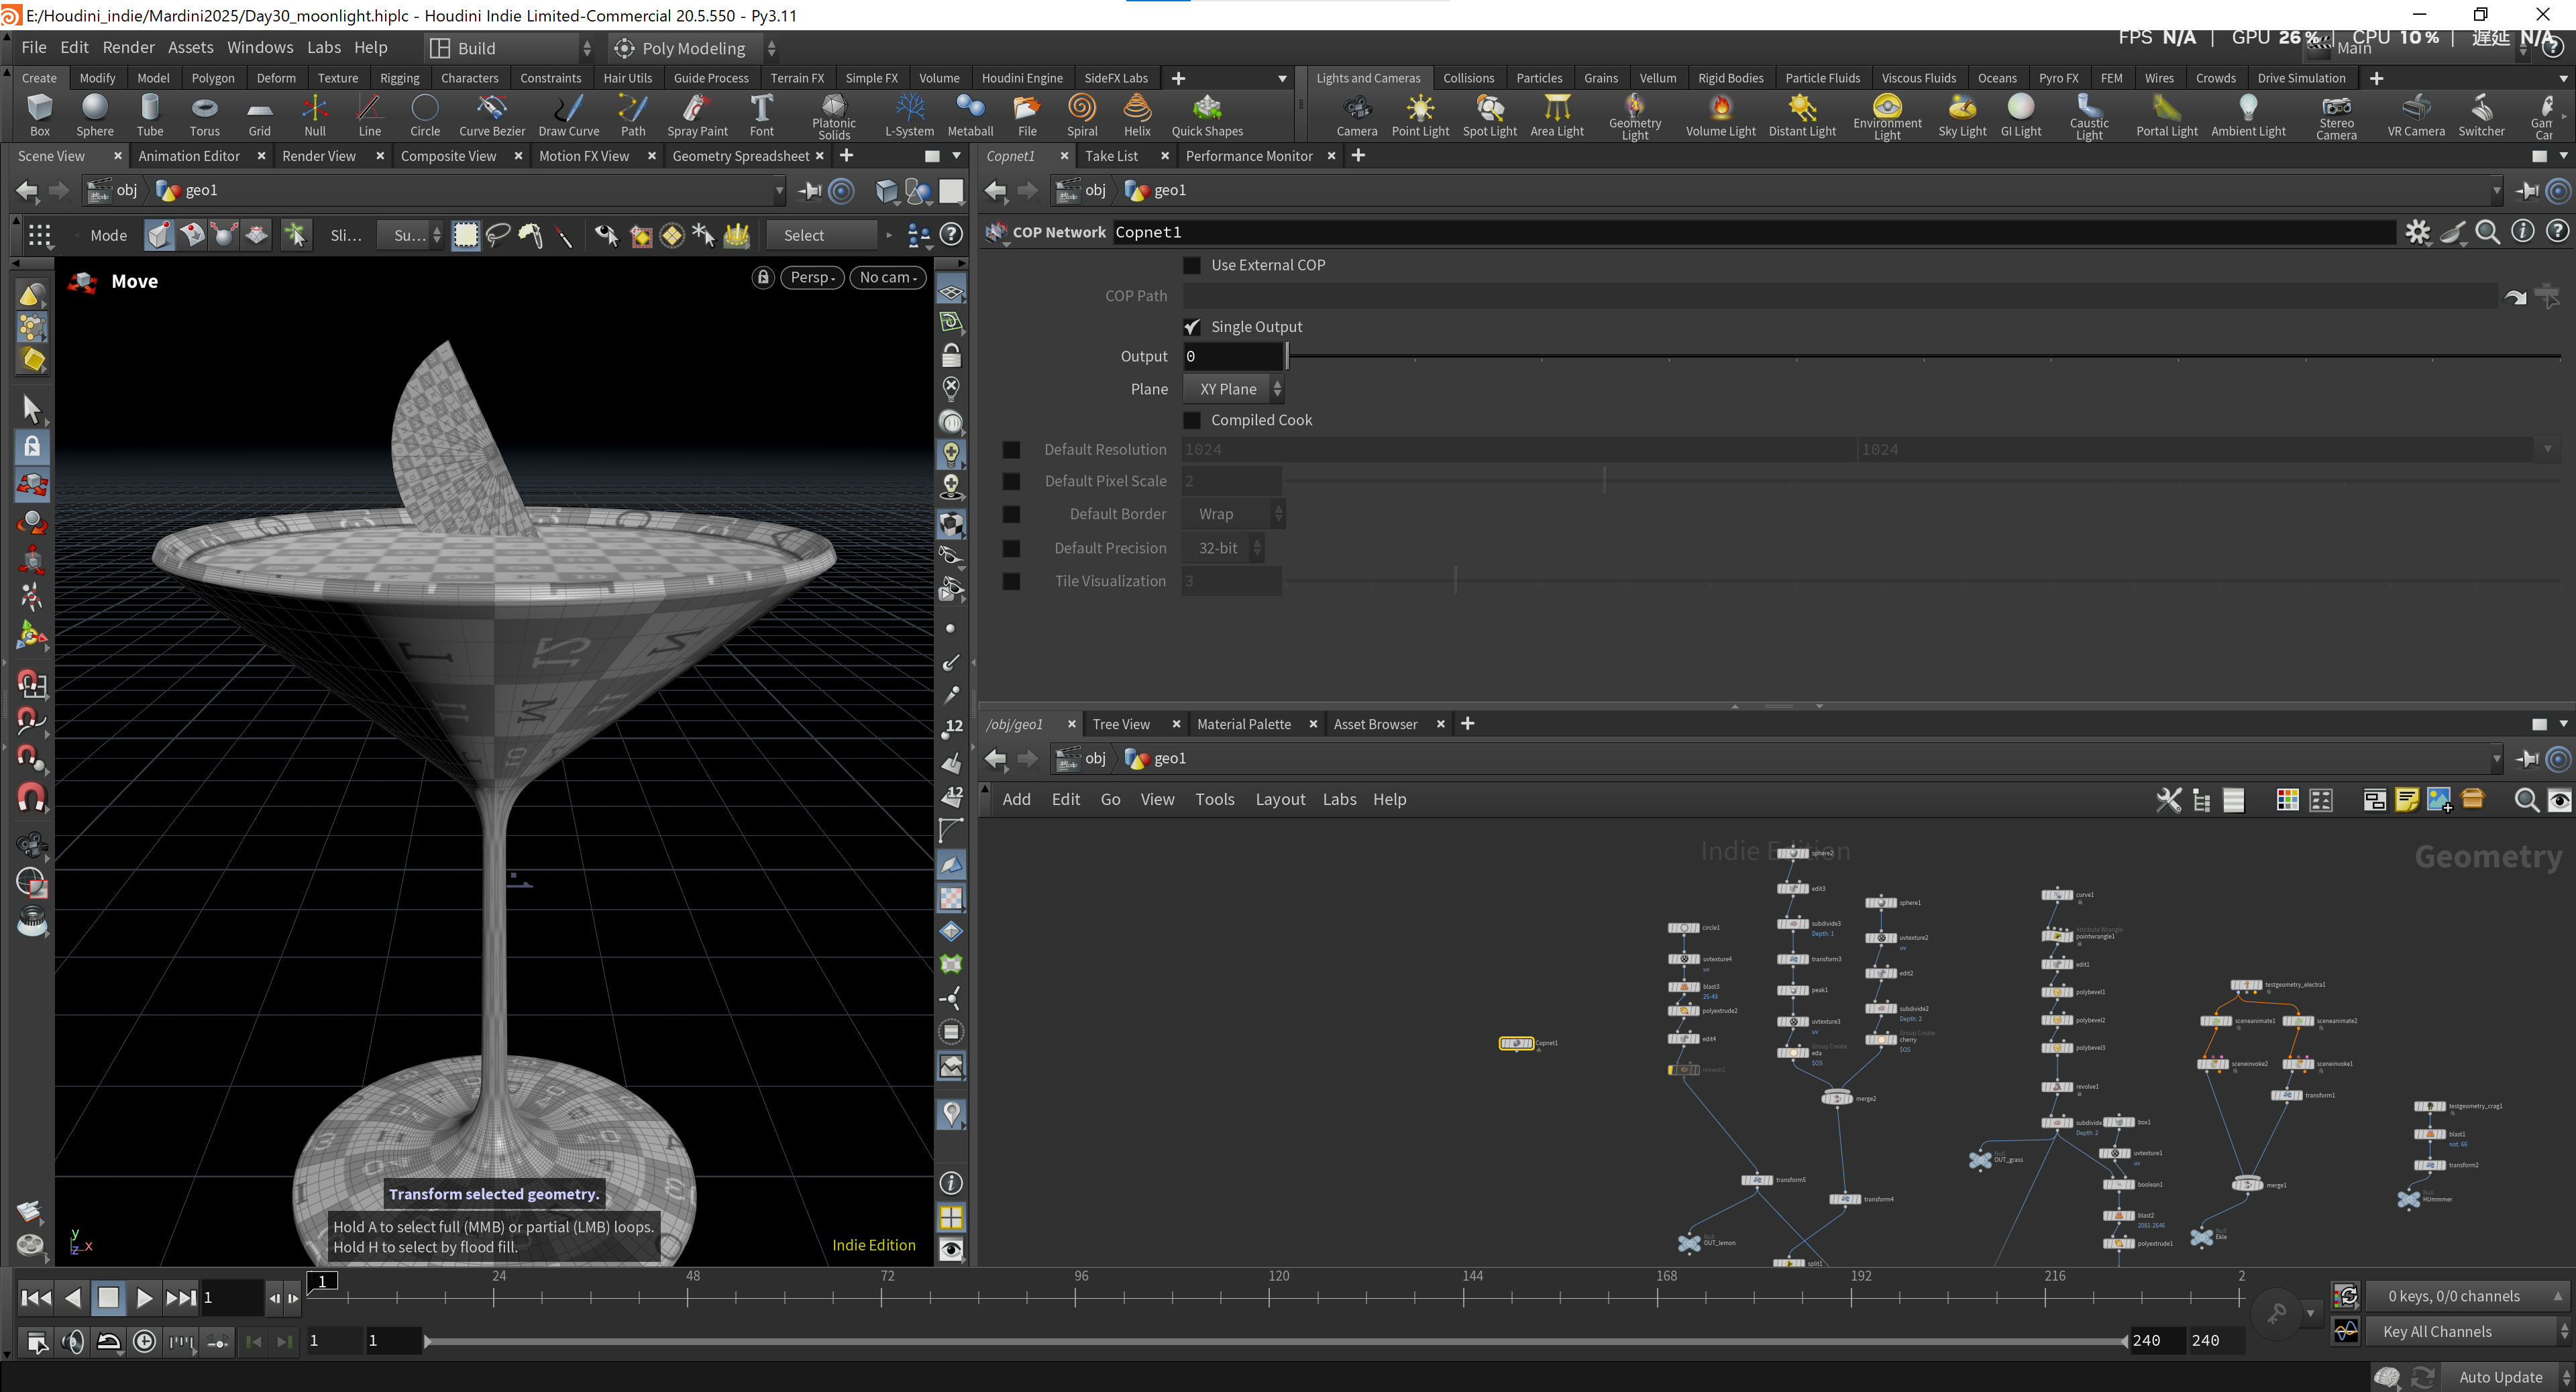Screen dimensions: 2576x1392
Task: Click the Spiral shelf tool
Action: click(x=1082, y=115)
